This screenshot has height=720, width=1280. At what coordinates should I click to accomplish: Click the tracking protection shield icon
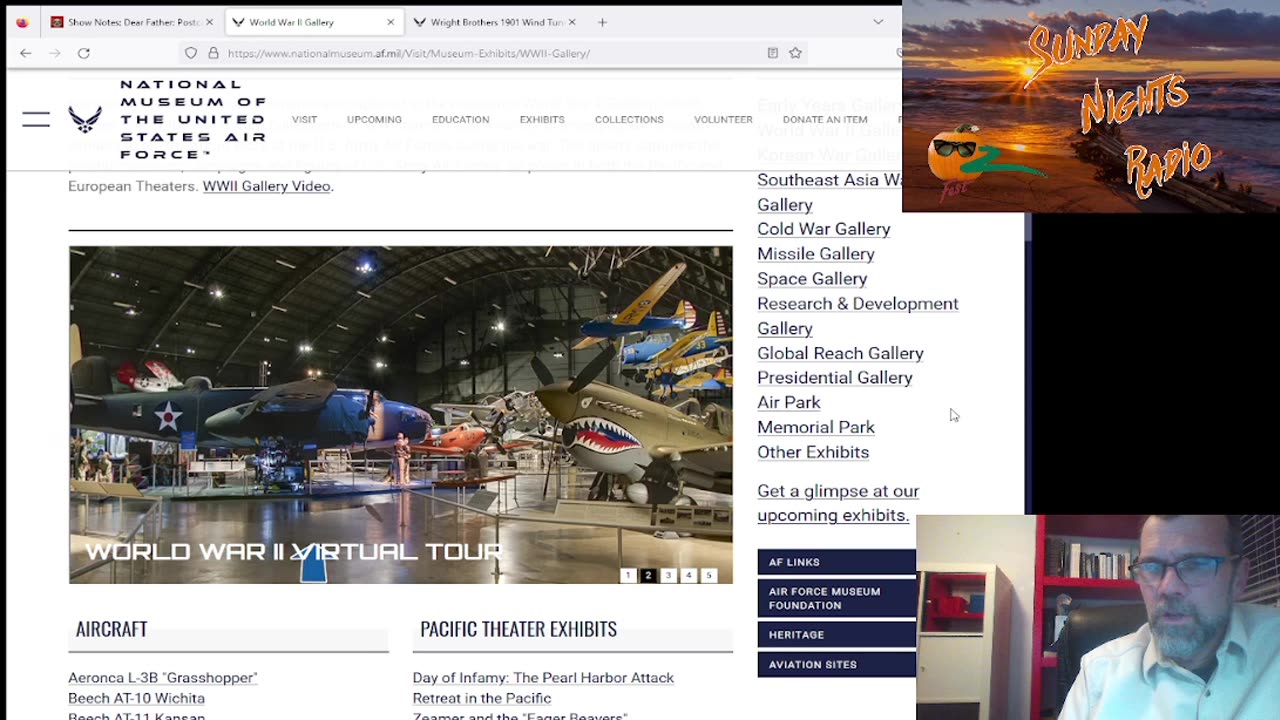[x=191, y=53]
